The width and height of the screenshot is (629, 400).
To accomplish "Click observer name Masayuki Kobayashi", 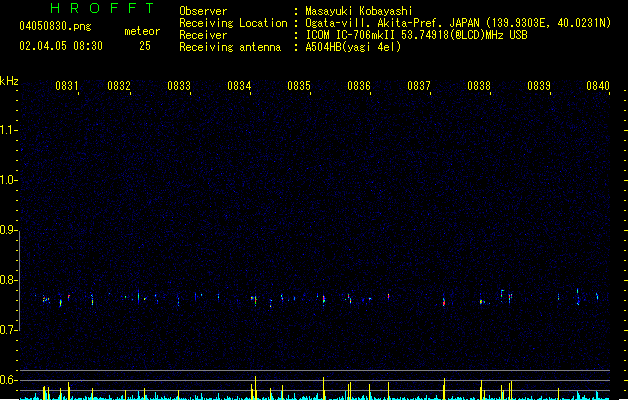I will (x=359, y=11).
